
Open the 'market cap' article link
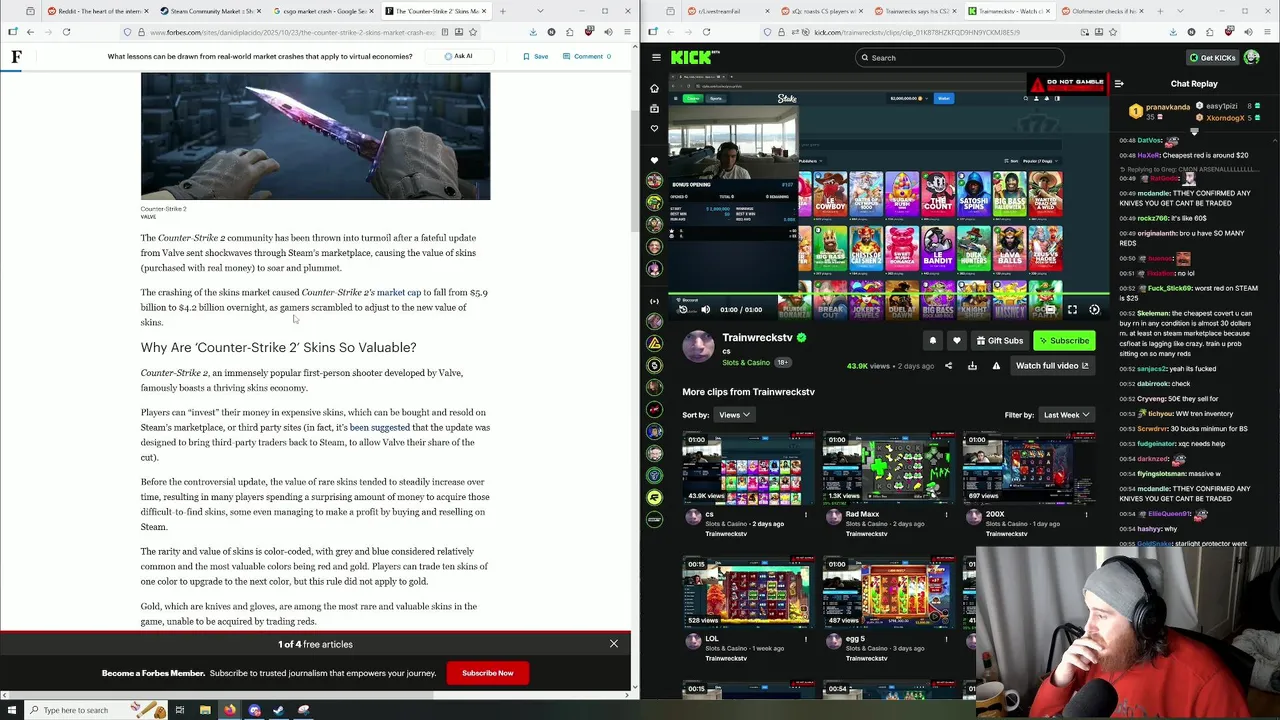(398, 293)
